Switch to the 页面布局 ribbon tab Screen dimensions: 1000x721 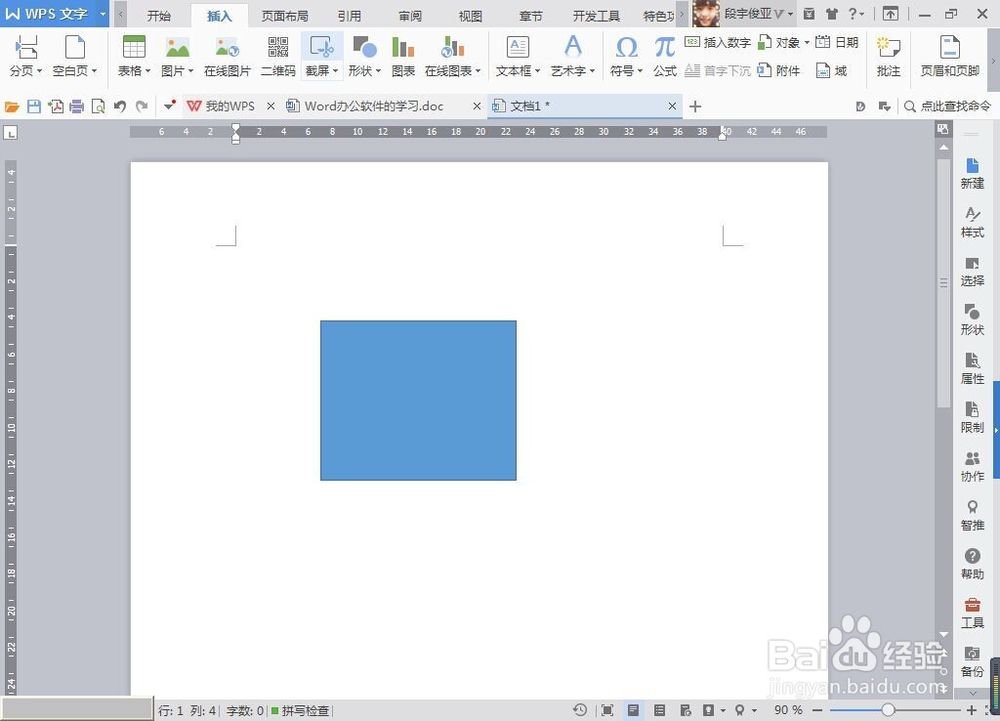pos(284,16)
